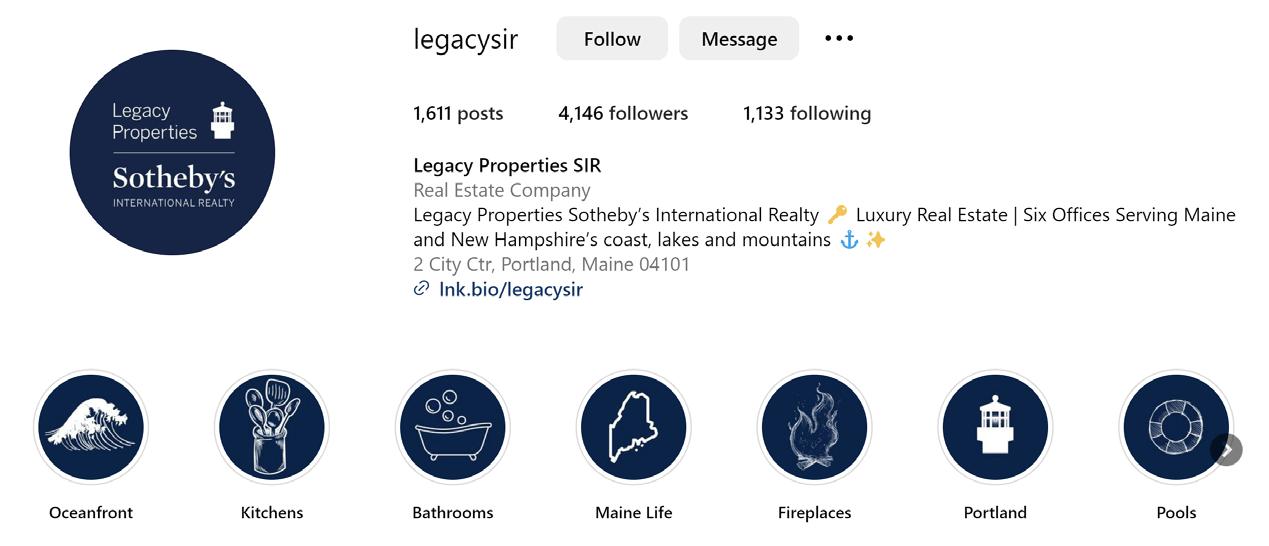Open the Pools life-ring highlight icon
The height and width of the screenshot is (546, 1269).
click(x=1176, y=428)
